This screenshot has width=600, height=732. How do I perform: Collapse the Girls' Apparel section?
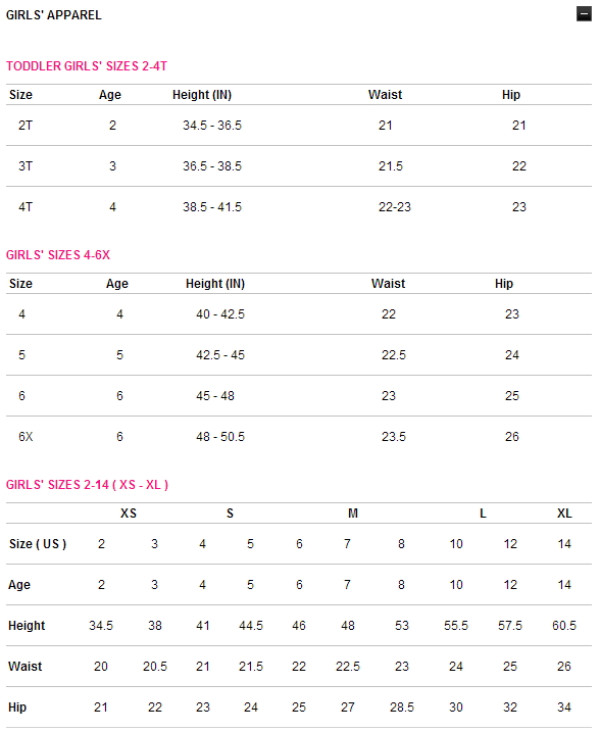[x=584, y=15]
